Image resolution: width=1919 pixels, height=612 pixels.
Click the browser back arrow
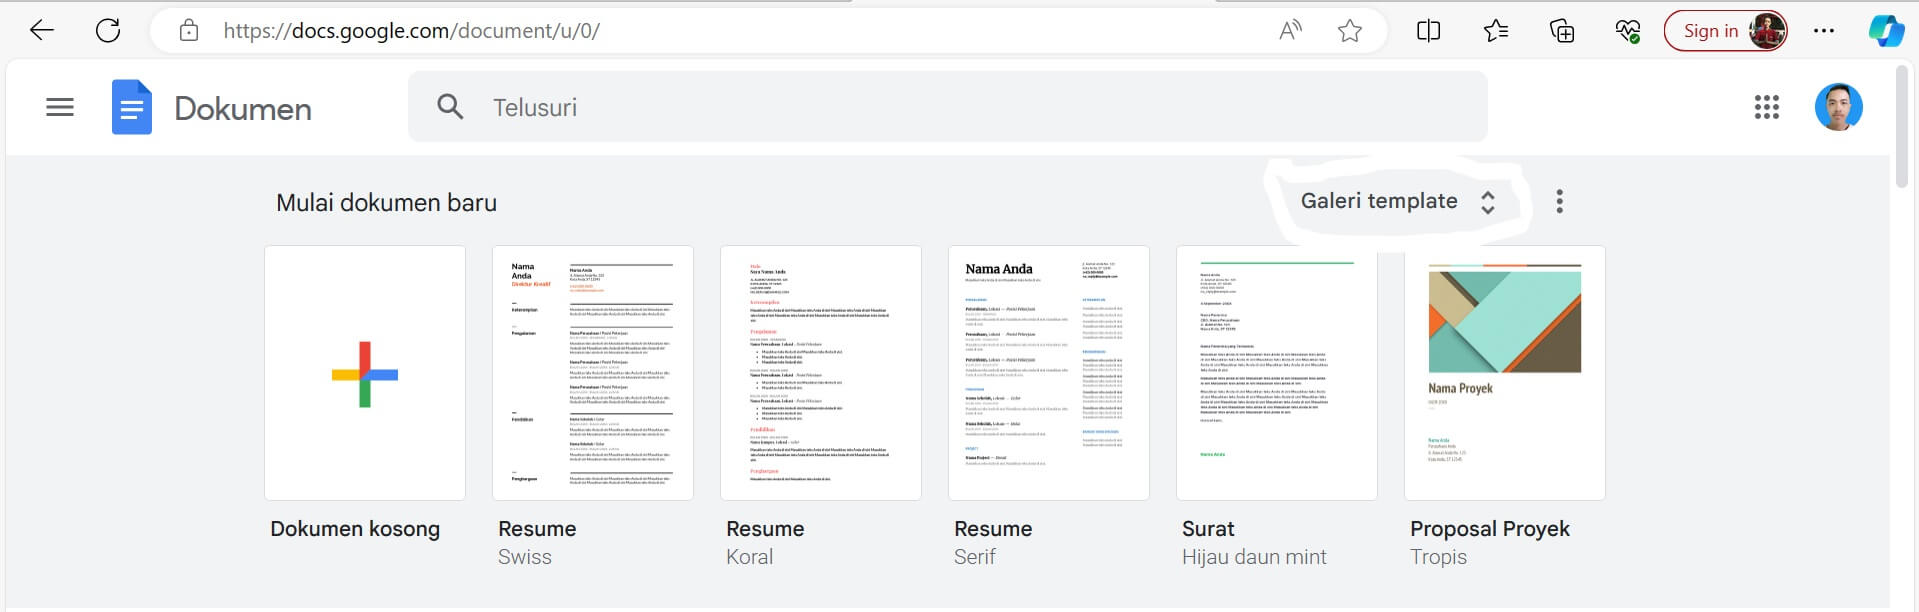pos(42,30)
